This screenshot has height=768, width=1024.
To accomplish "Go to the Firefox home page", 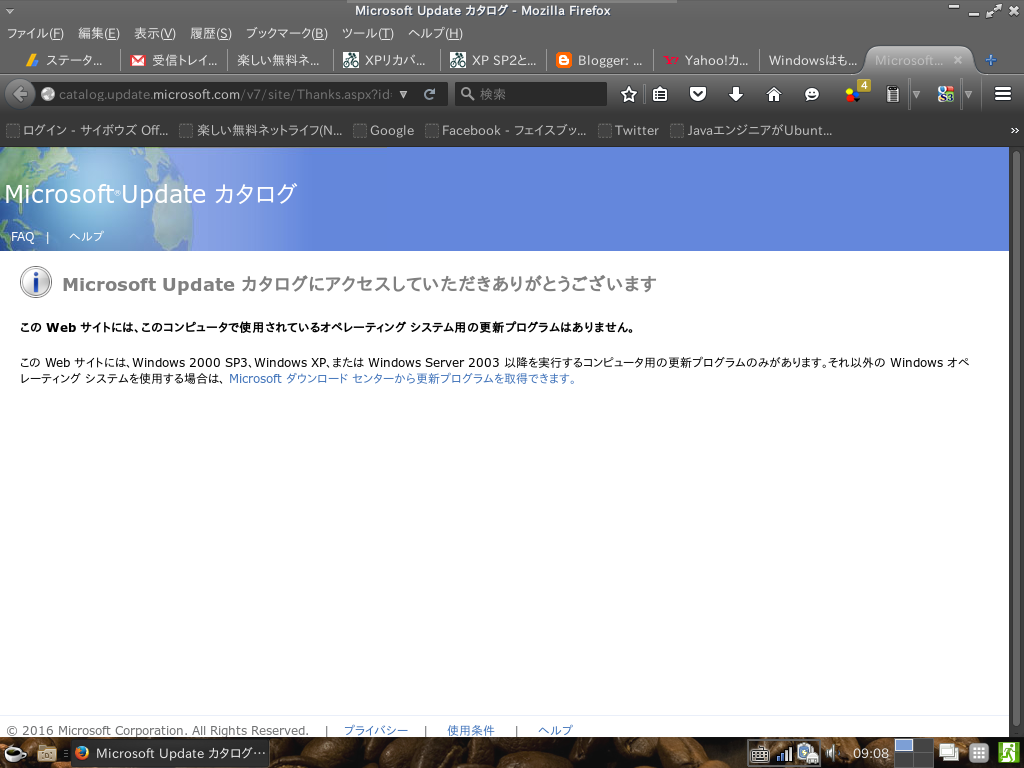I will tap(774, 95).
